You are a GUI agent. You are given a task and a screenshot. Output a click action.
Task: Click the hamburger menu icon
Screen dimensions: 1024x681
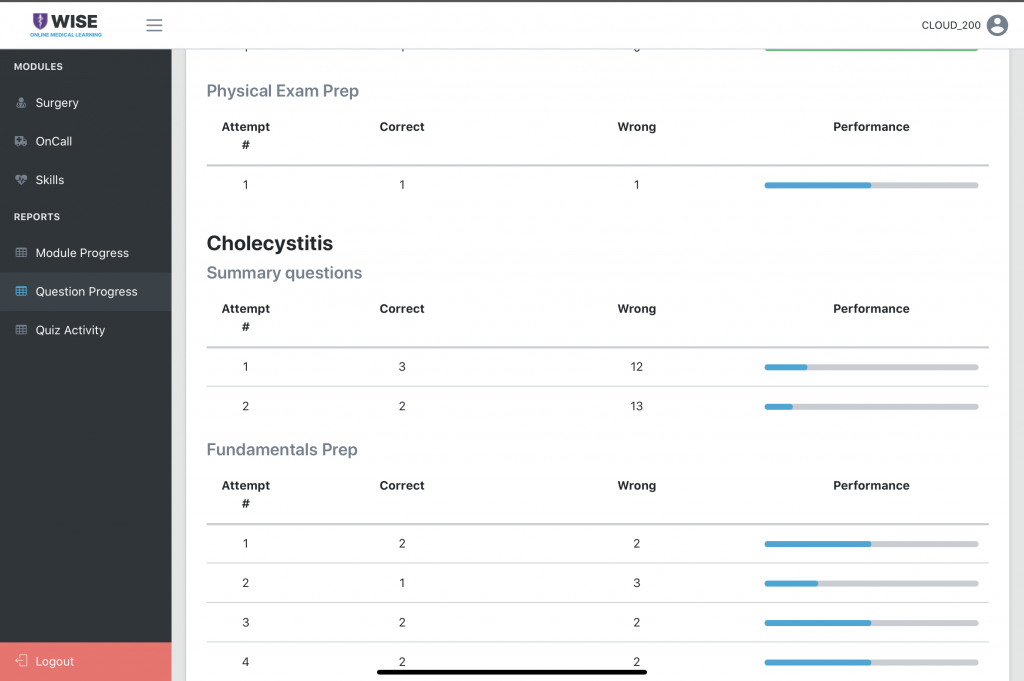[x=154, y=25]
